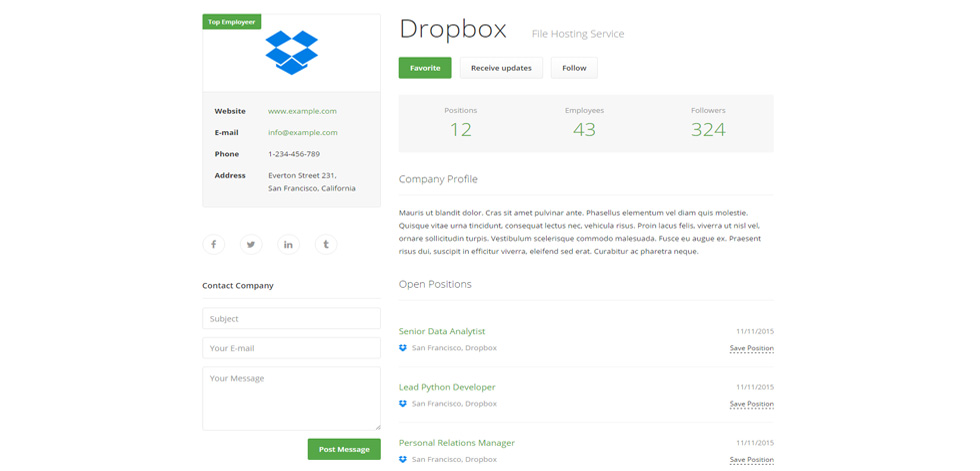Open the Facebook social icon

(x=213, y=244)
